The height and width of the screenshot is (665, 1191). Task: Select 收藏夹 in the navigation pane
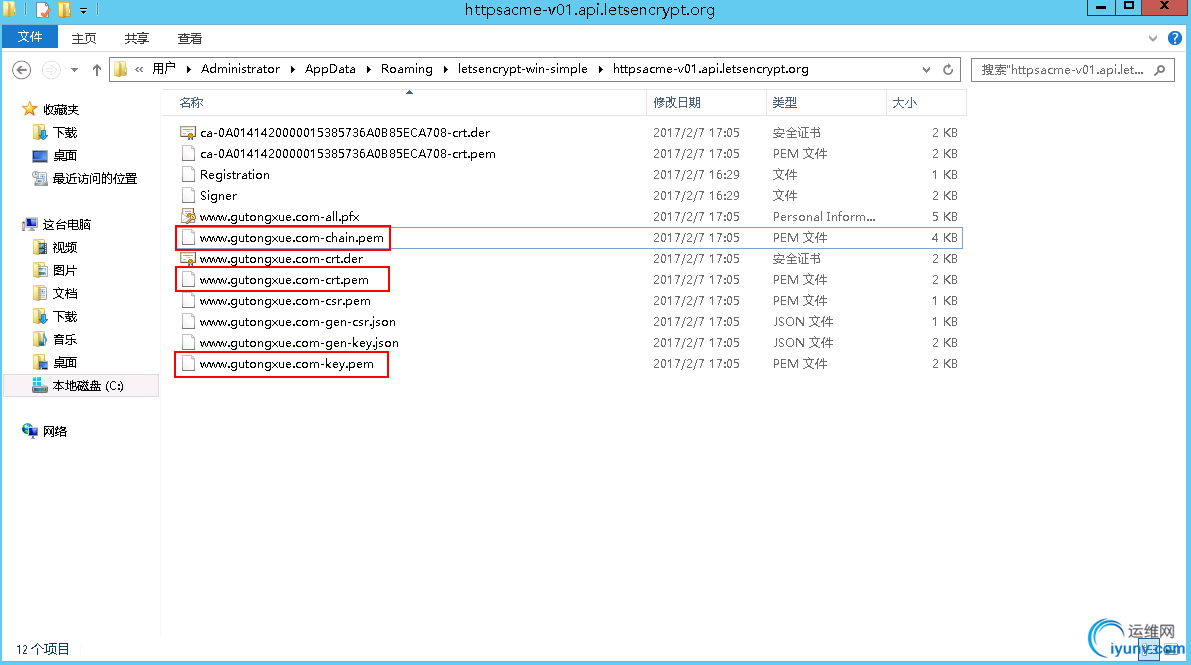point(61,109)
